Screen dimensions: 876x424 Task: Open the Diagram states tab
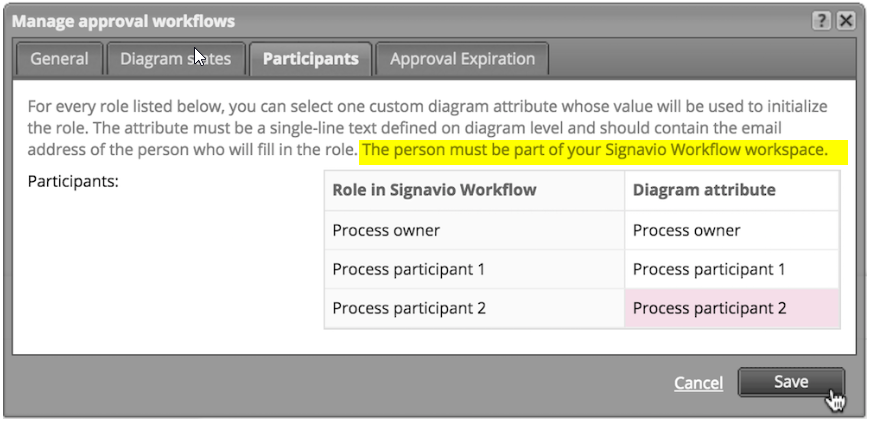(x=176, y=59)
